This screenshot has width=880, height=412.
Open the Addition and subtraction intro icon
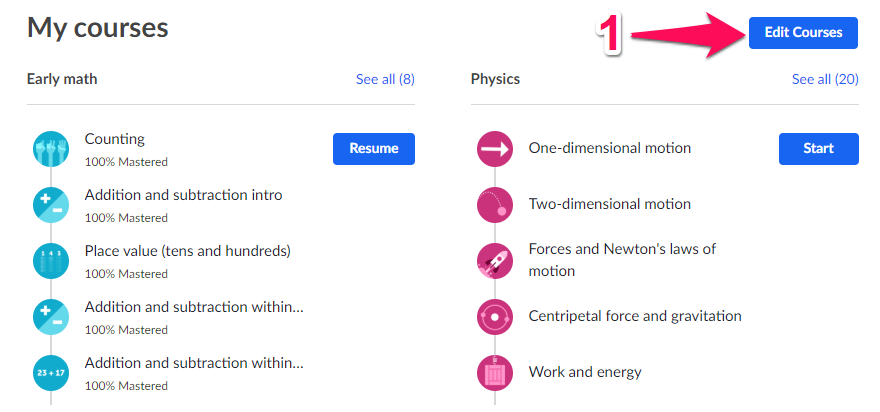coord(51,205)
